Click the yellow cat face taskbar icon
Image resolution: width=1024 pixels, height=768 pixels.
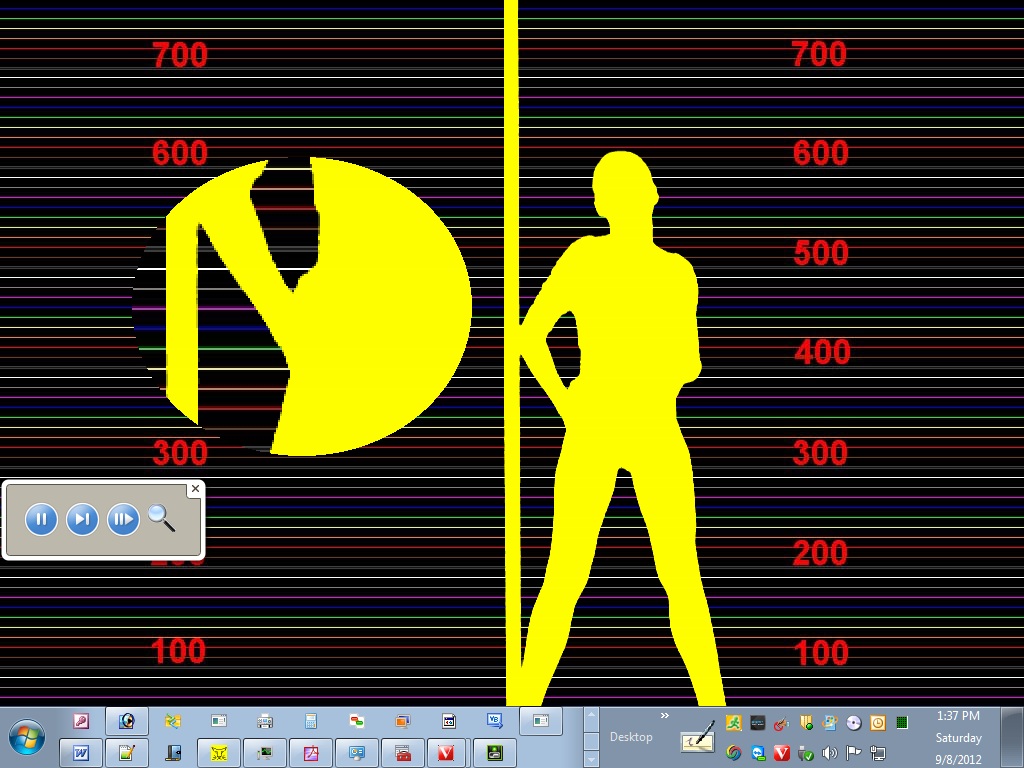[x=219, y=753]
